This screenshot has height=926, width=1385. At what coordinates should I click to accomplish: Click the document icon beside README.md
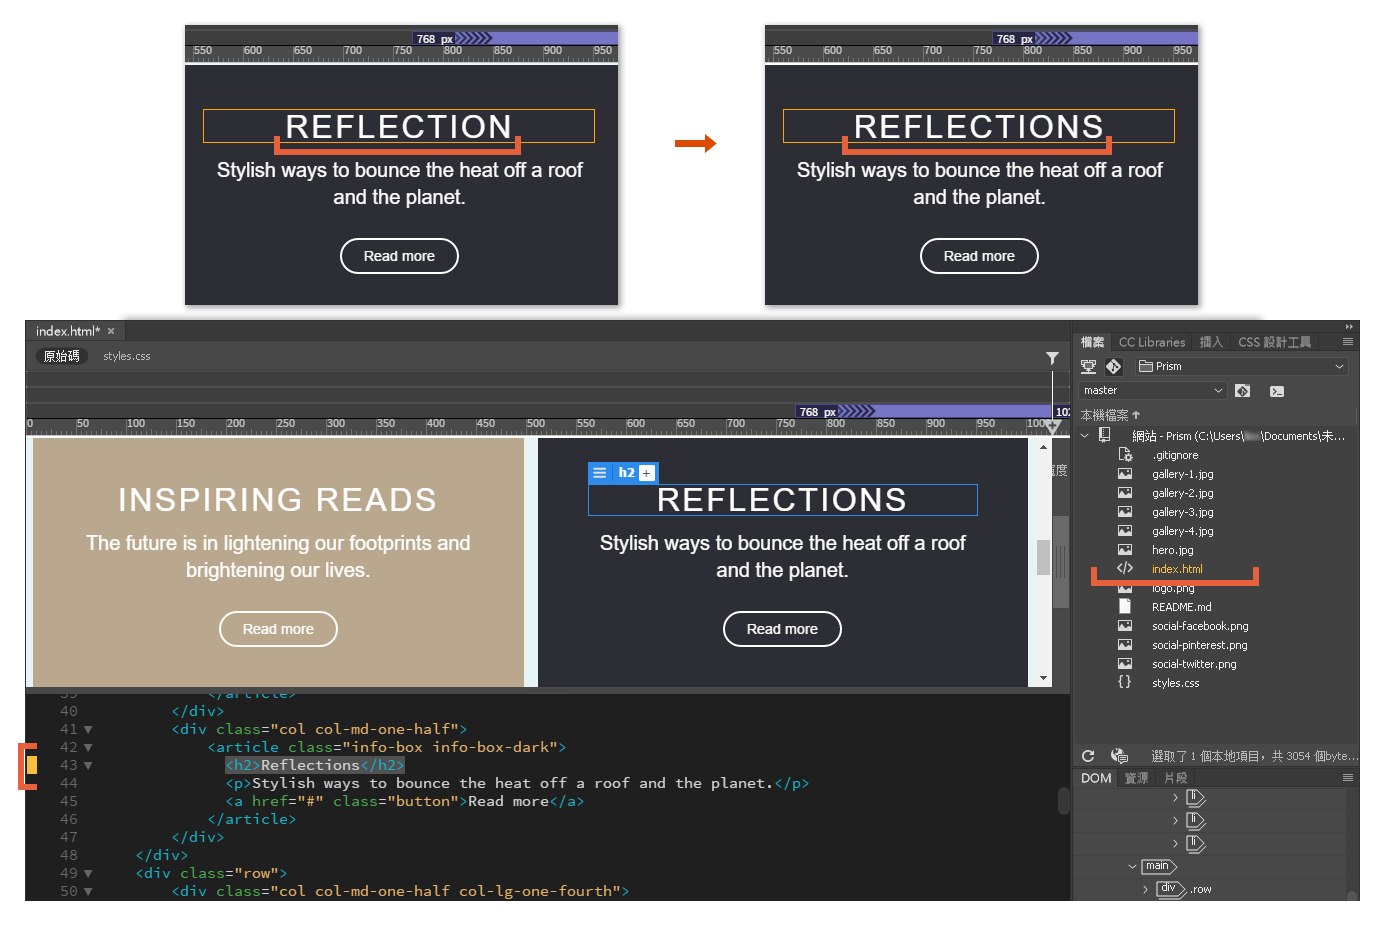pyautogui.click(x=1125, y=606)
